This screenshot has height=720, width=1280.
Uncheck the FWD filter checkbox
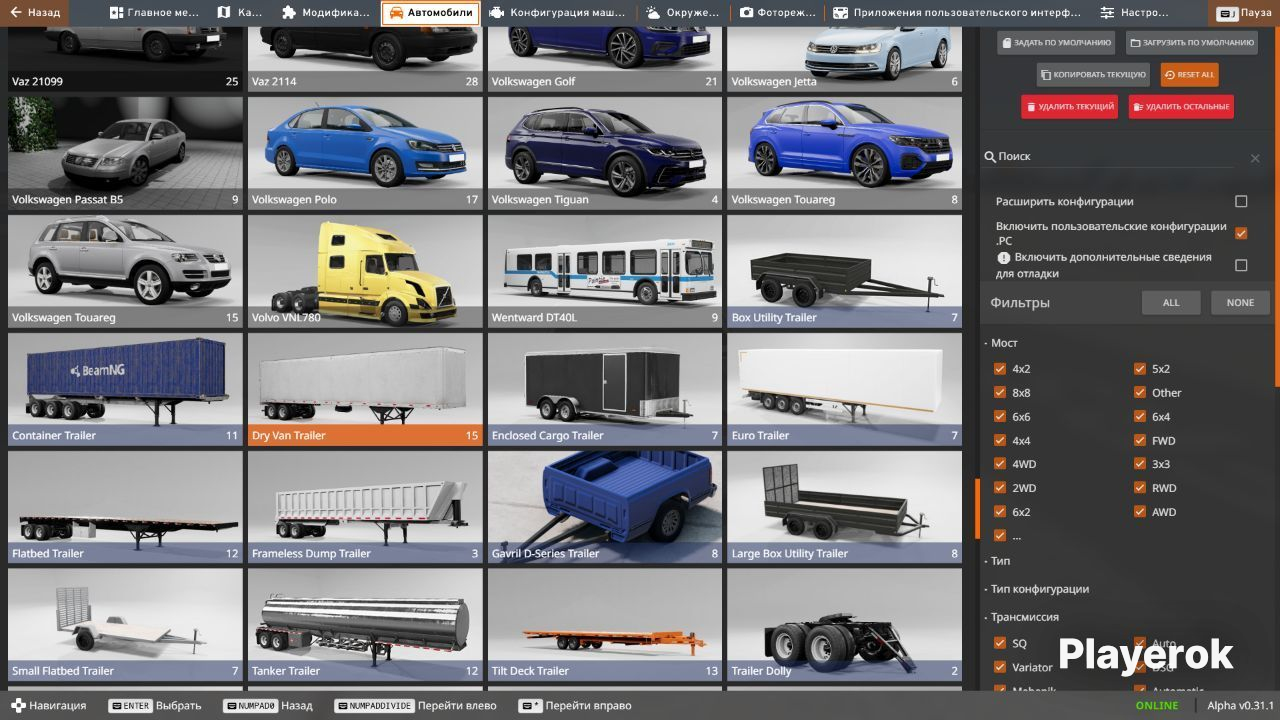click(x=1140, y=441)
